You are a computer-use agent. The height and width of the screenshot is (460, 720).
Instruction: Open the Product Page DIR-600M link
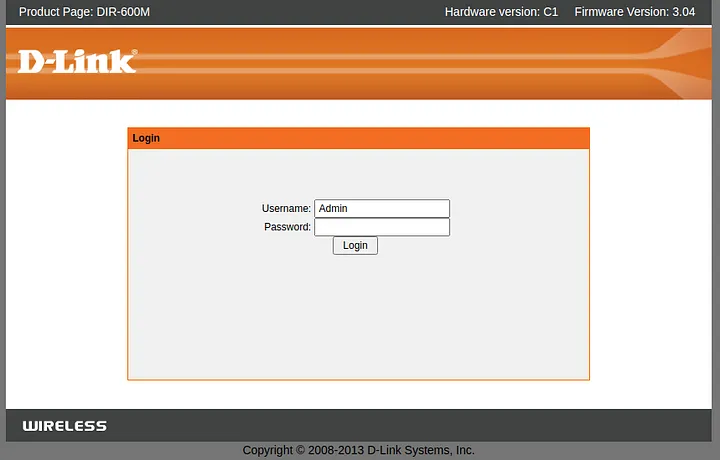point(84,12)
